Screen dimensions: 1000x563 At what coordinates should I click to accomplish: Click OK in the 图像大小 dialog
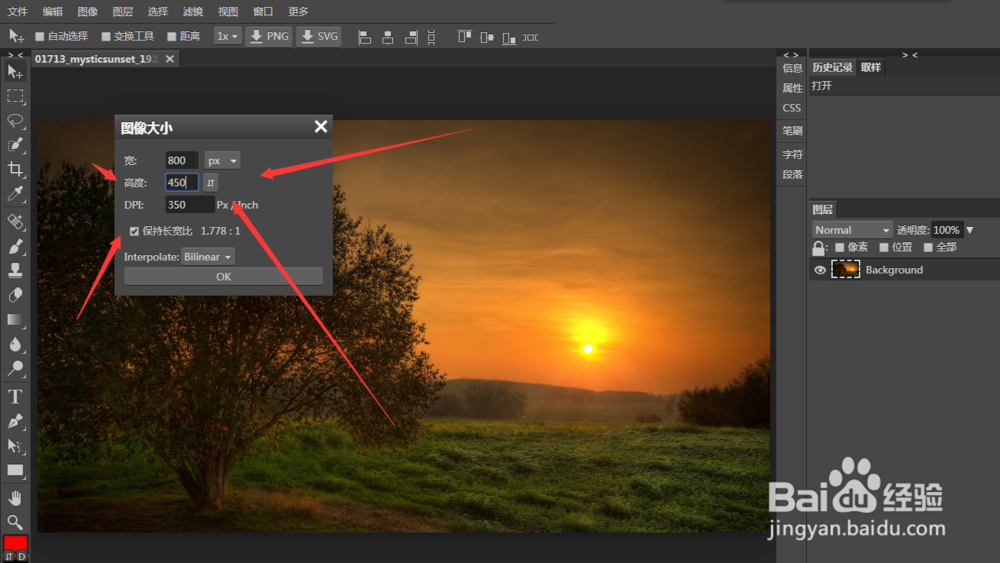coord(223,277)
